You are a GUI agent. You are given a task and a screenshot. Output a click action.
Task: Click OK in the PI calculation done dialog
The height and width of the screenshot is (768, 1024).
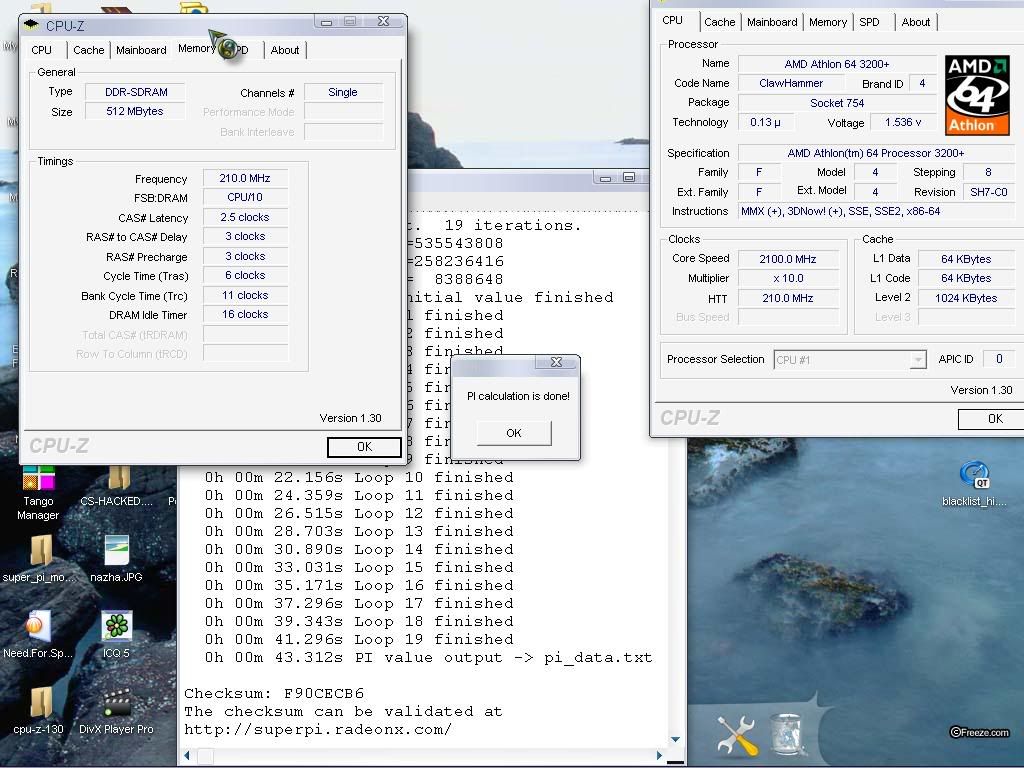click(x=513, y=433)
